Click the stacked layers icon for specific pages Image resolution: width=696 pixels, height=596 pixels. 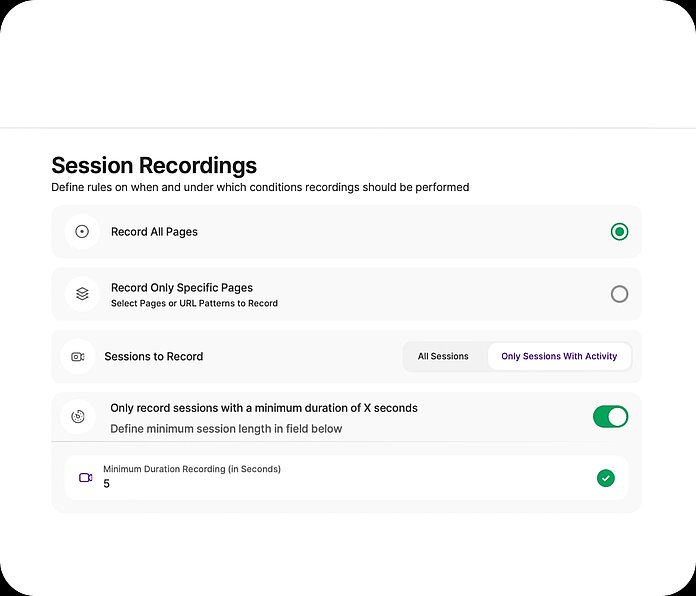pyautogui.click(x=82, y=294)
